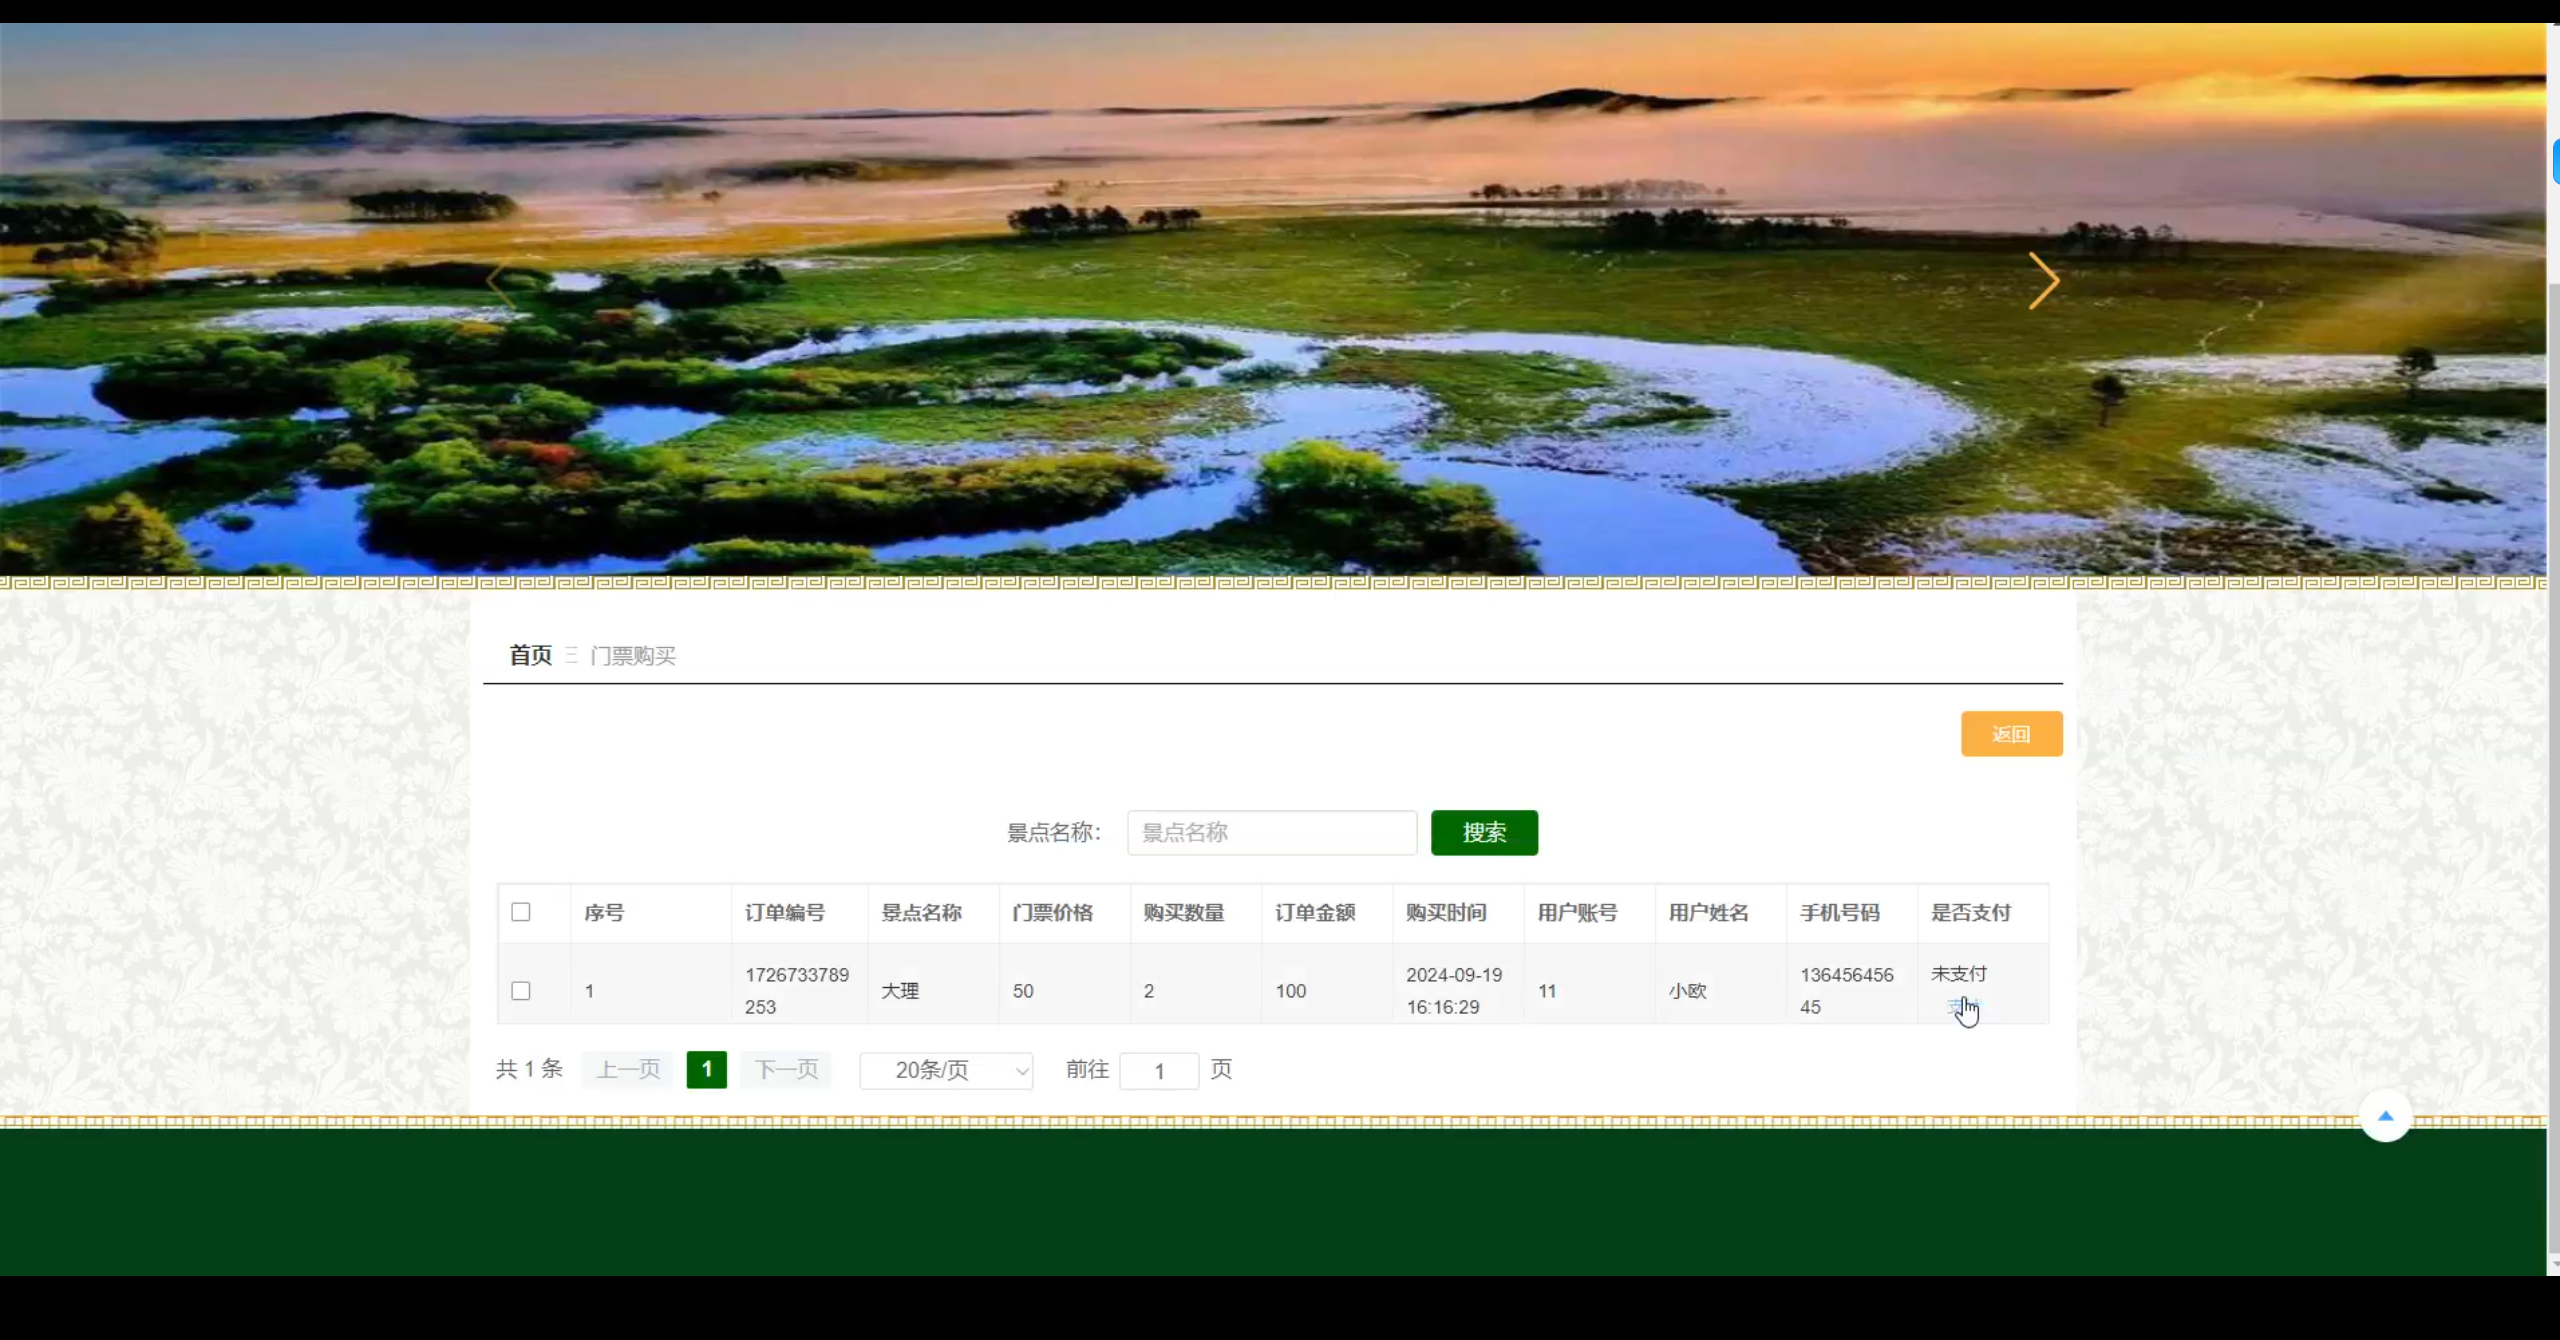Select 首页 in the breadcrumb
This screenshot has width=2560, height=1340.
pyautogui.click(x=529, y=655)
